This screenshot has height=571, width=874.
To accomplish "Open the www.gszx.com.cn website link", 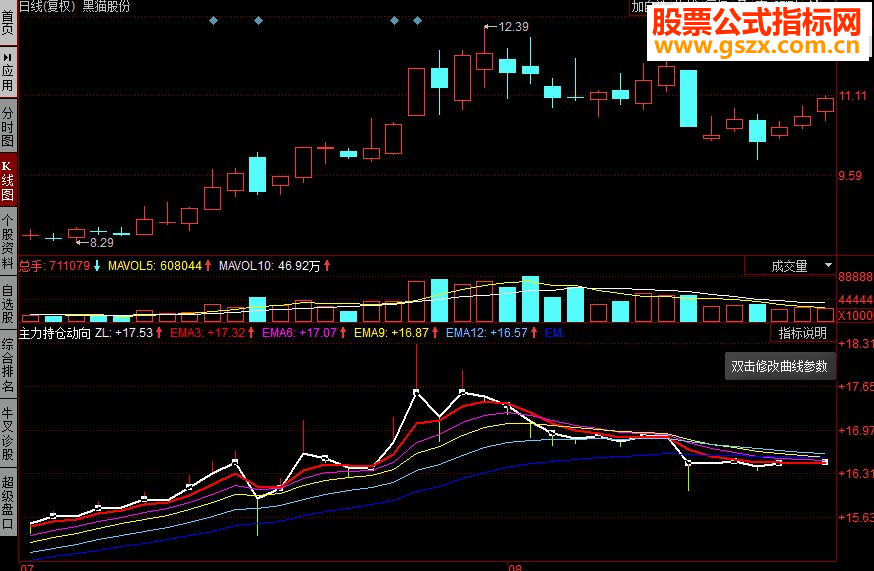I will [x=758, y=46].
